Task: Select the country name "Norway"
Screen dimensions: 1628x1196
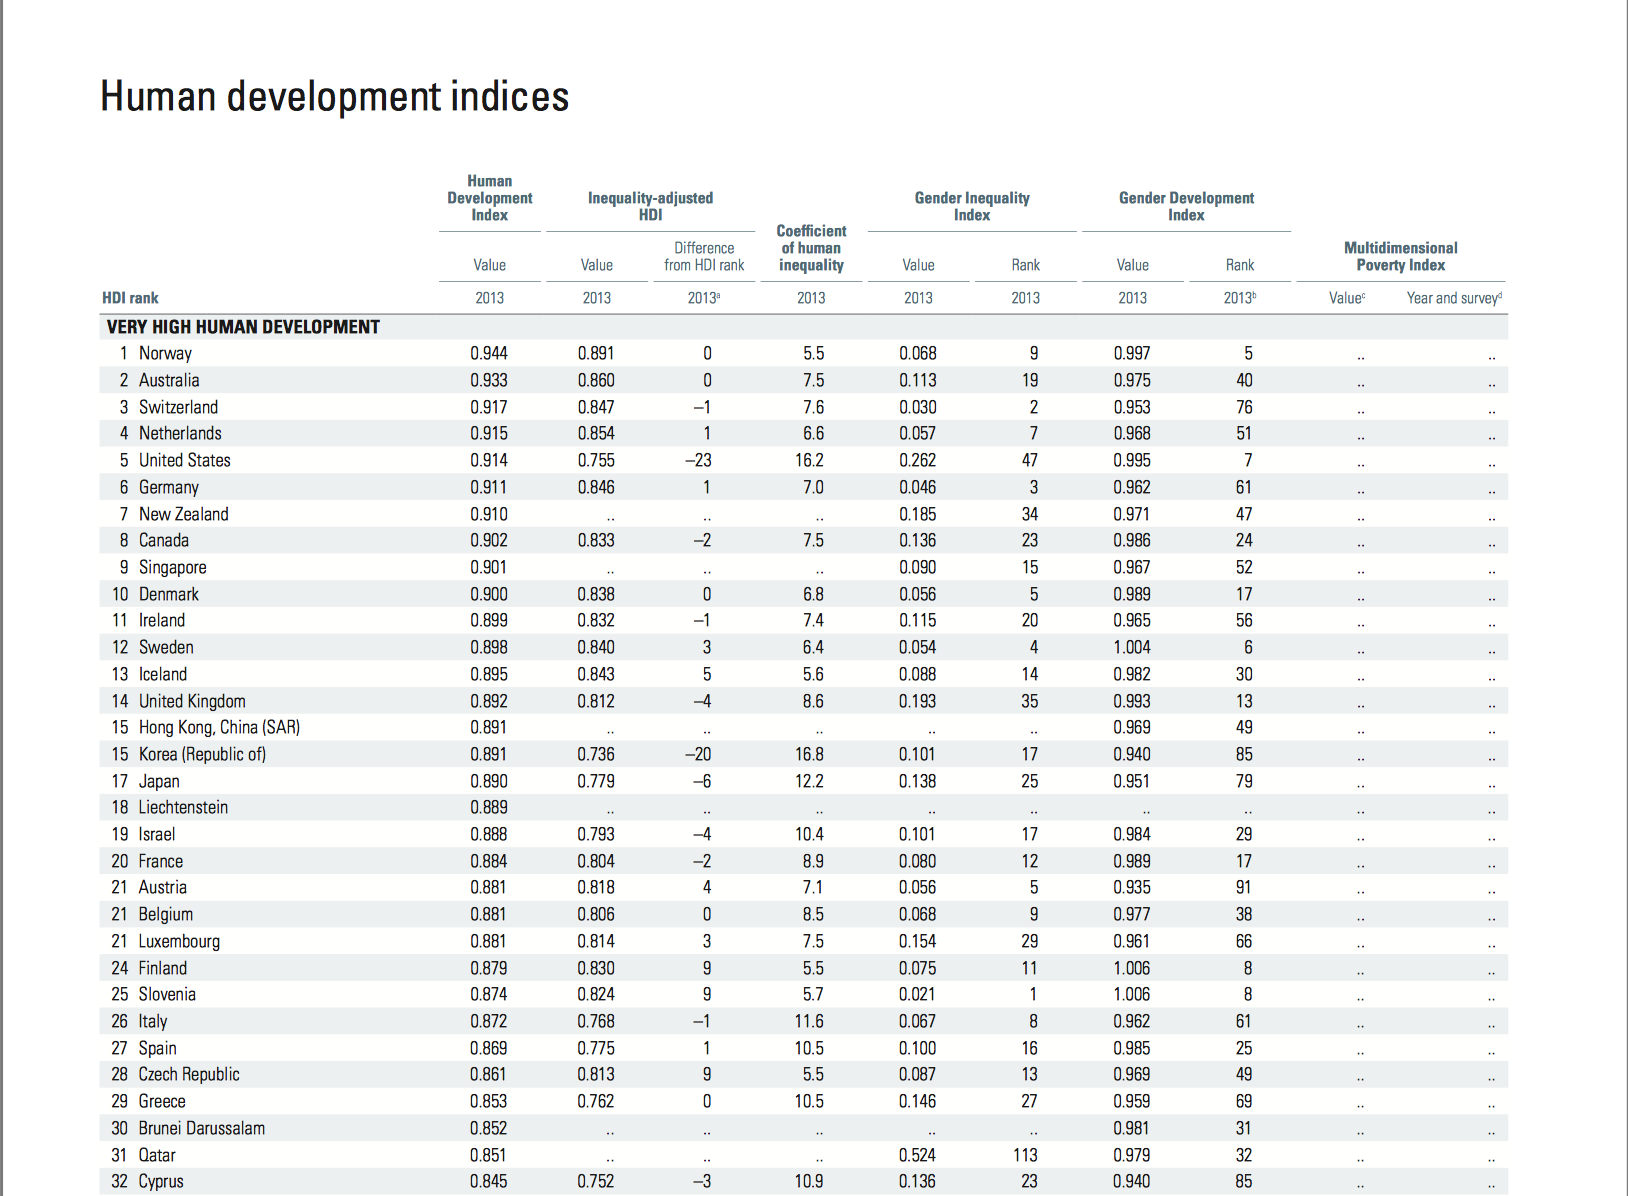Action: point(165,353)
